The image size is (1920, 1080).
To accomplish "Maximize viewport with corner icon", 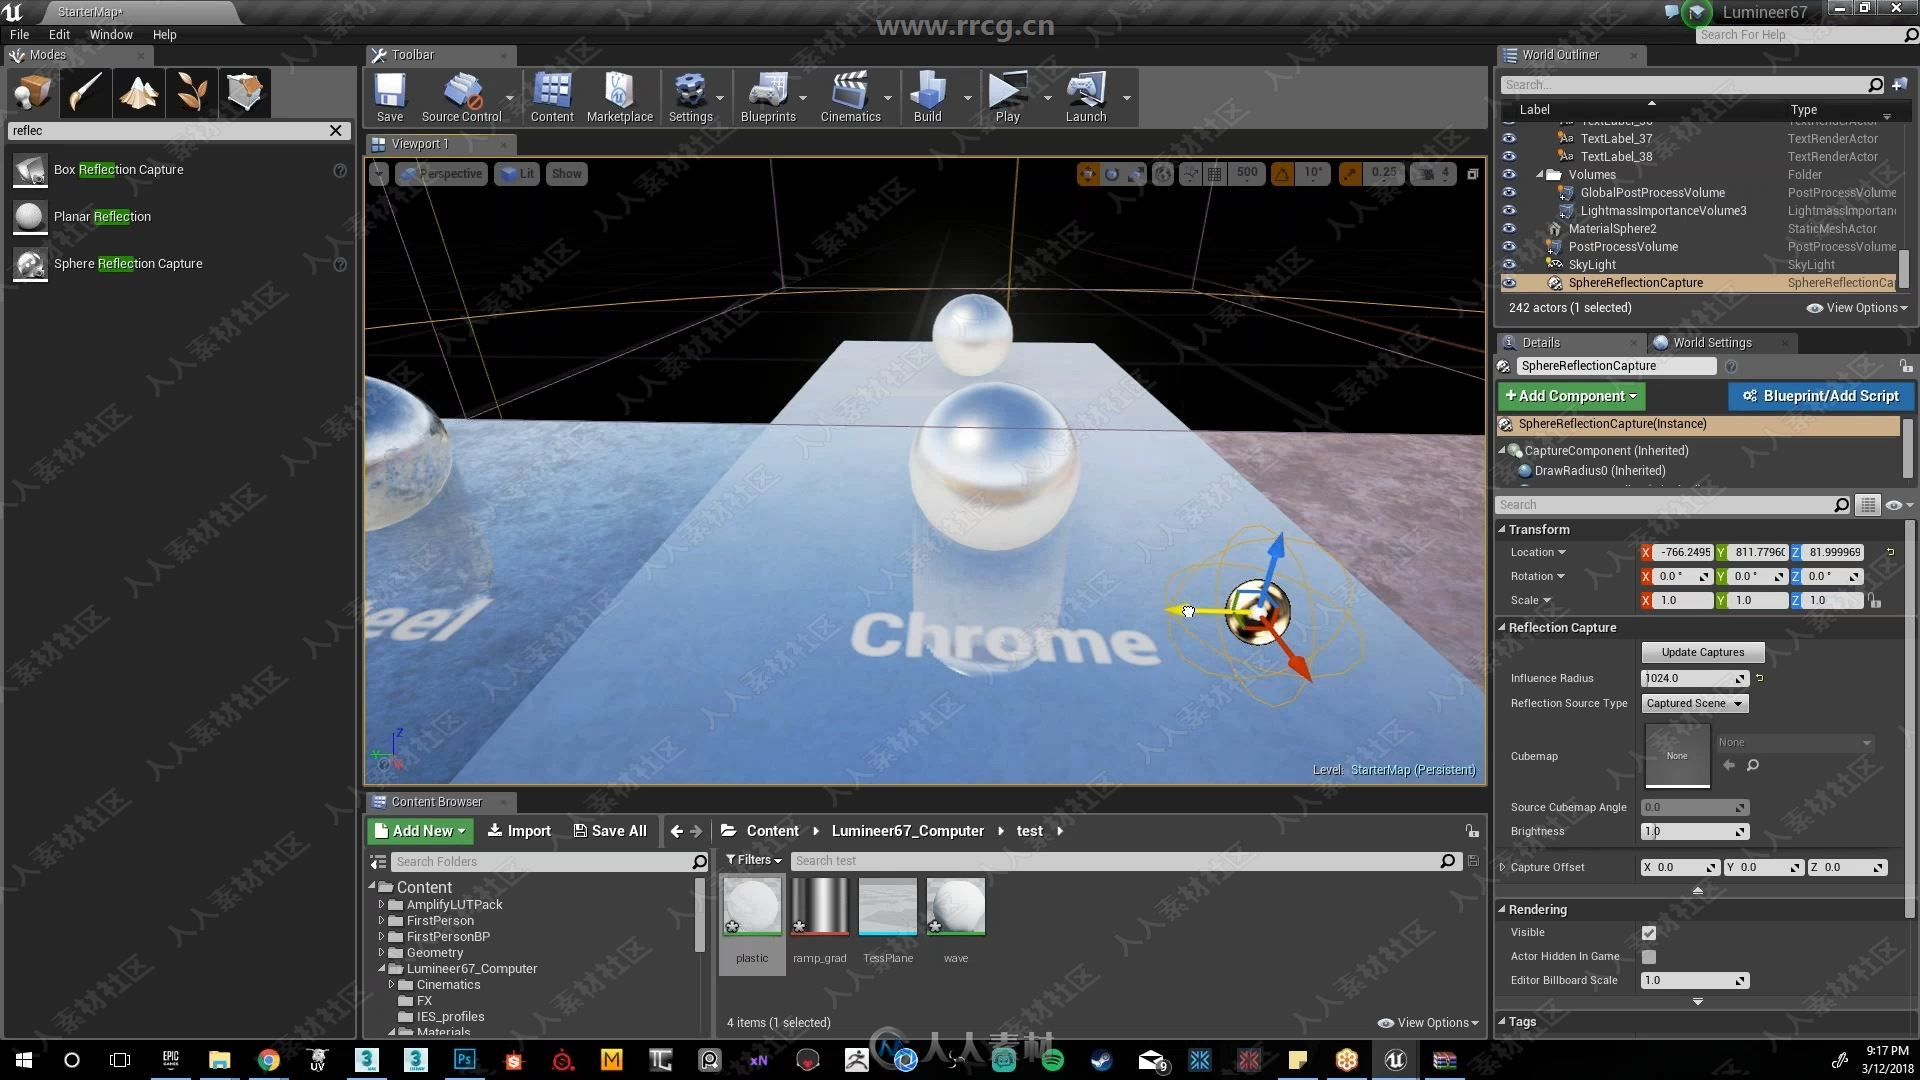I will 1472,174.
